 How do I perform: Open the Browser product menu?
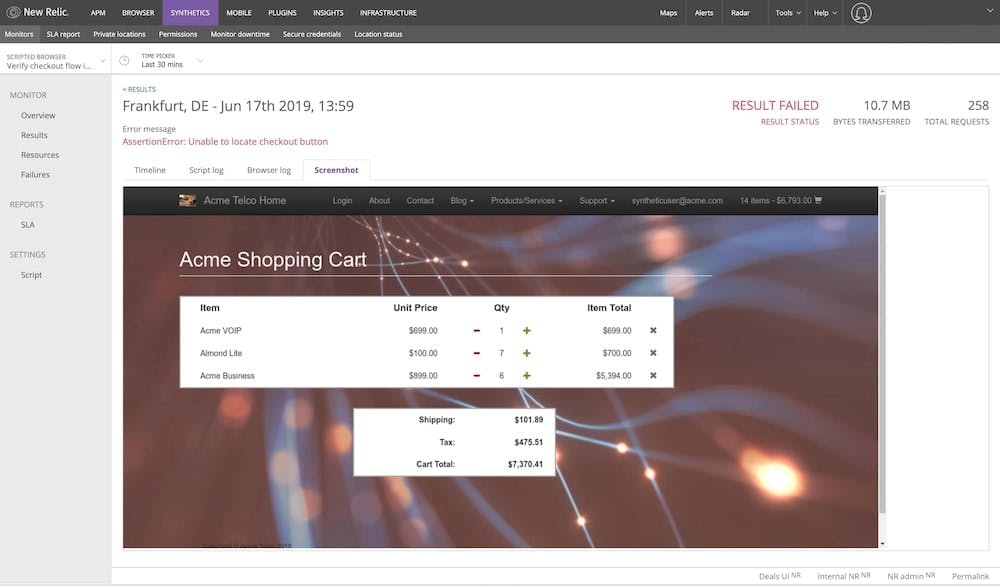click(138, 13)
